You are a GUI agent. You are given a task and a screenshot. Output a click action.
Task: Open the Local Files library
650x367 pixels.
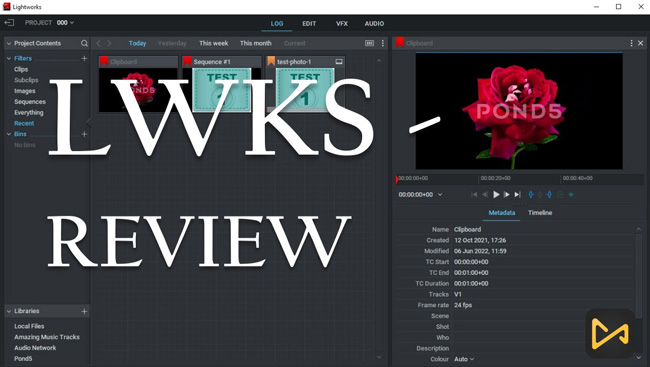tap(29, 326)
